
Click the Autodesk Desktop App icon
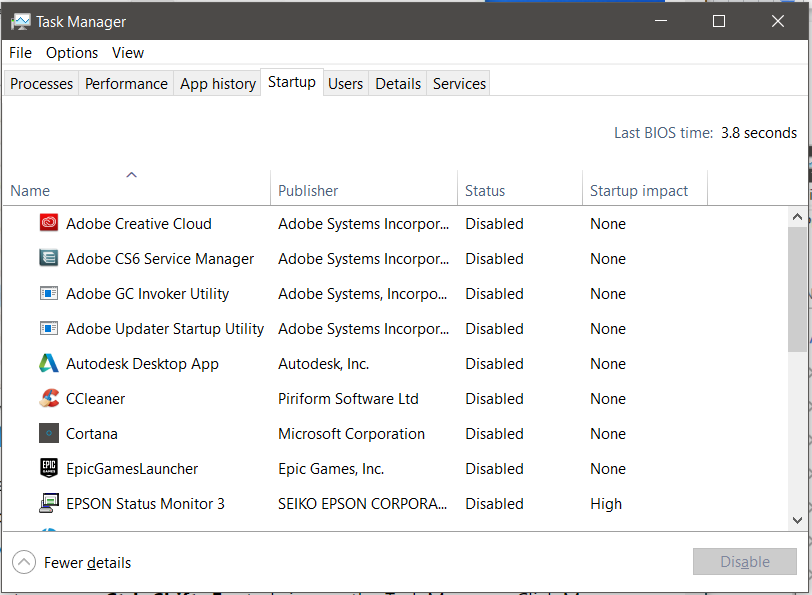49,363
